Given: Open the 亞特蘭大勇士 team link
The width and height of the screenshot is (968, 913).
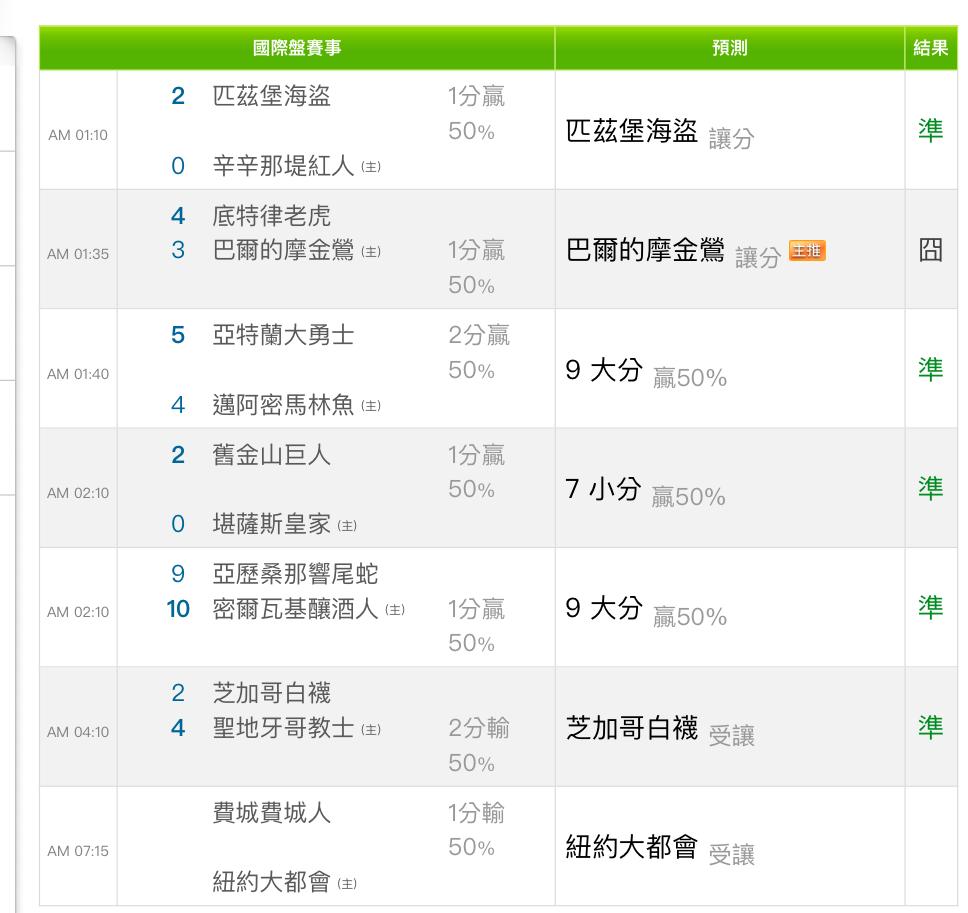Looking at the screenshot, I should 283,335.
